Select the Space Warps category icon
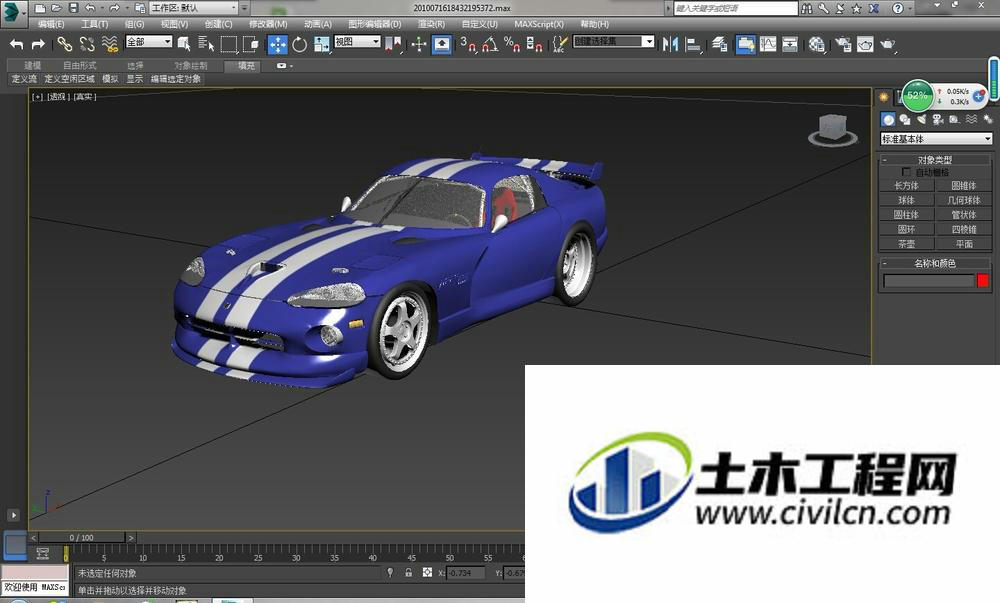This screenshot has height=603, width=1000. click(x=971, y=119)
